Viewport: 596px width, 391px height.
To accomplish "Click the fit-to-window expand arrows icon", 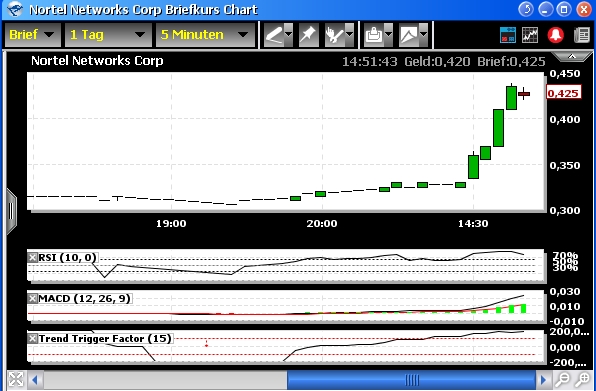I will 16,379.
